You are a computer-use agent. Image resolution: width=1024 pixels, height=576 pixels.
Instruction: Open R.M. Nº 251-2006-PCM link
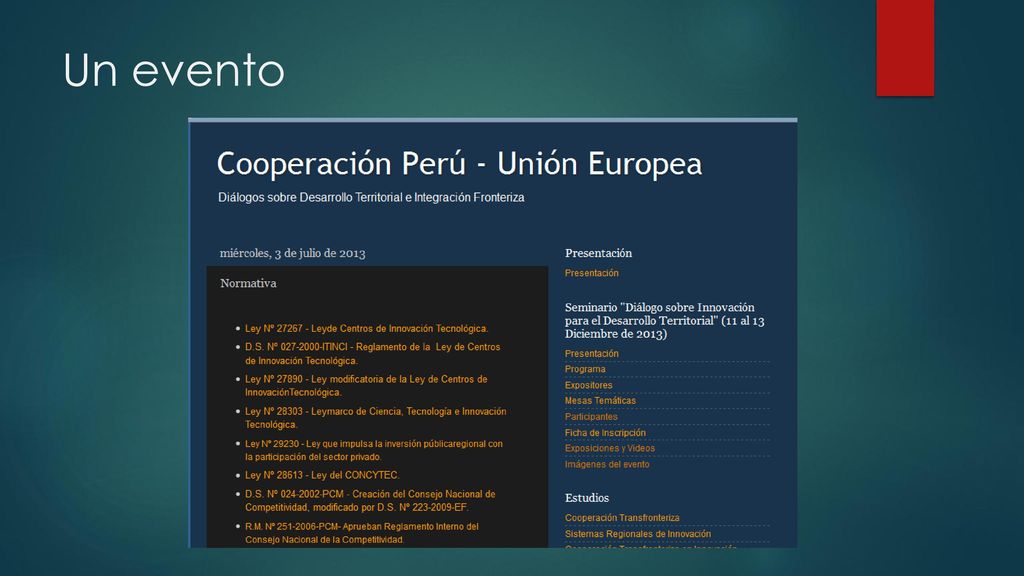click(x=362, y=533)
